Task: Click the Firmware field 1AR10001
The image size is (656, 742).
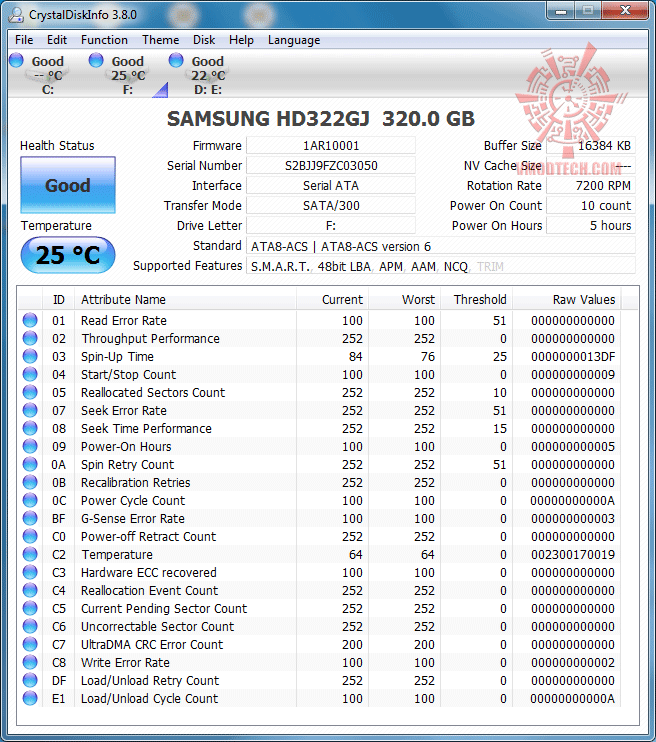Action: tap(331, 146)
